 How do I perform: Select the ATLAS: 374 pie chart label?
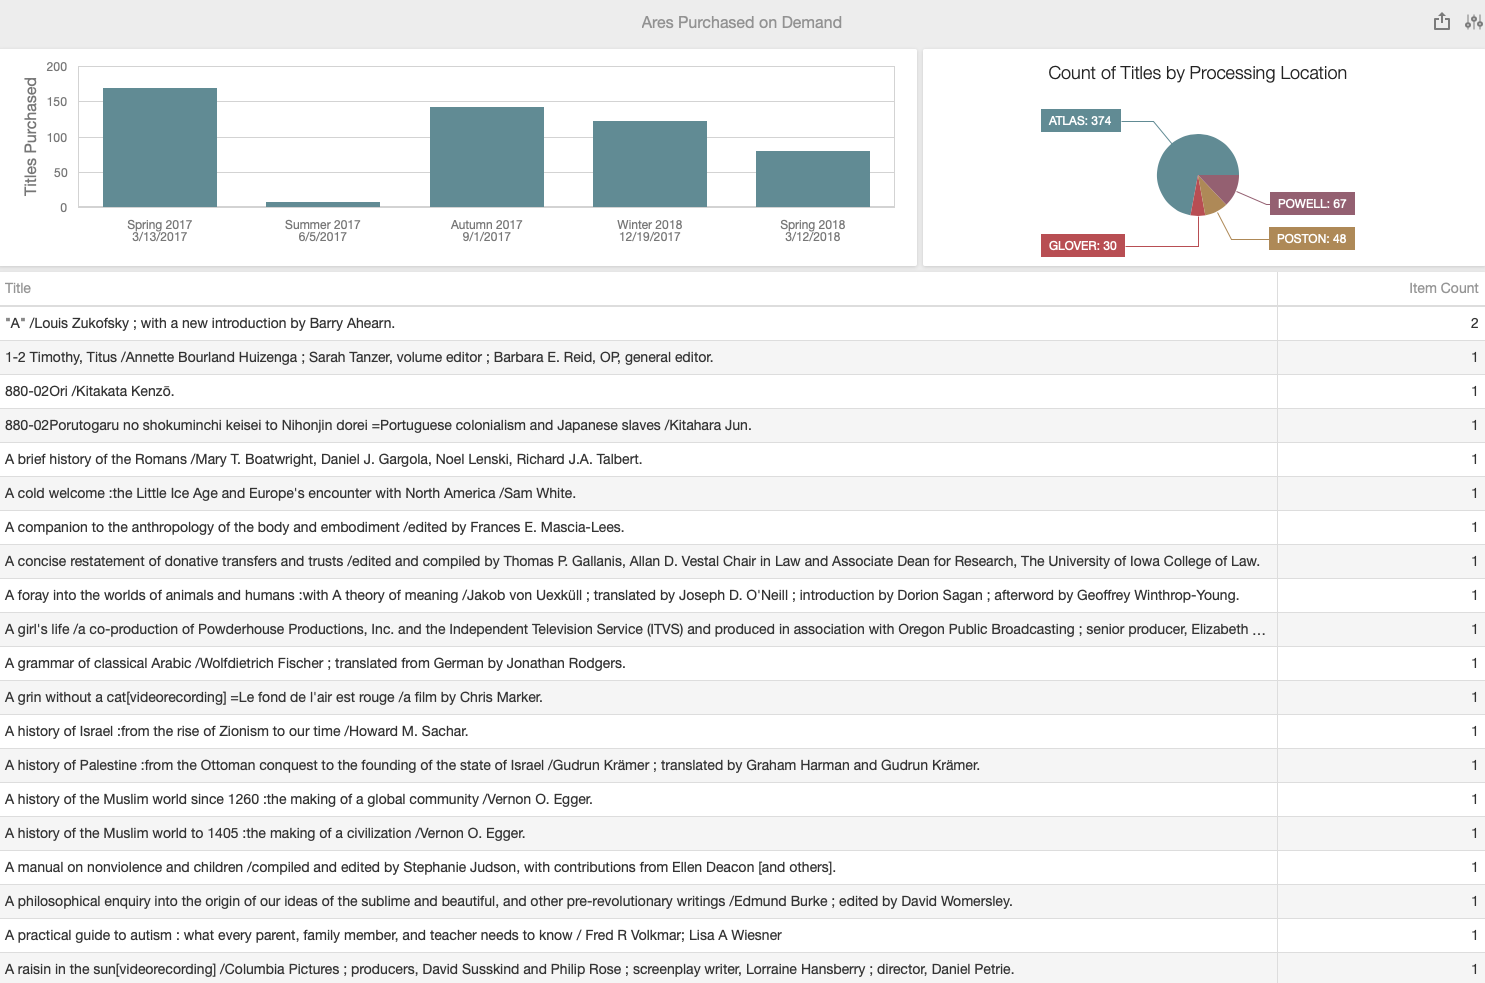(1081, 121)
